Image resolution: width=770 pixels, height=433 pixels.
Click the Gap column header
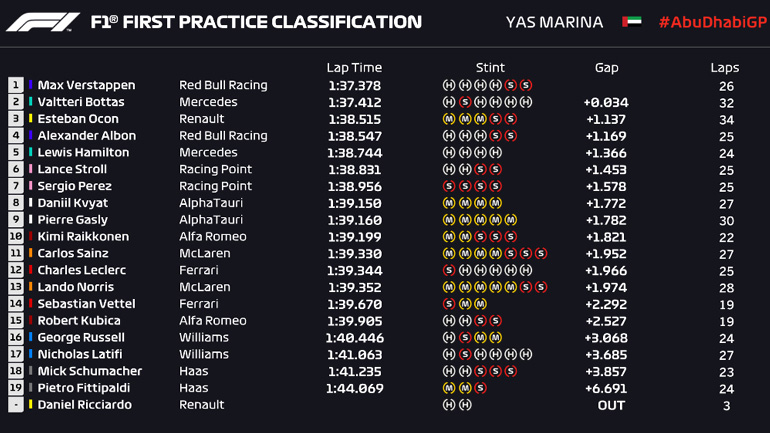point(606,68)
